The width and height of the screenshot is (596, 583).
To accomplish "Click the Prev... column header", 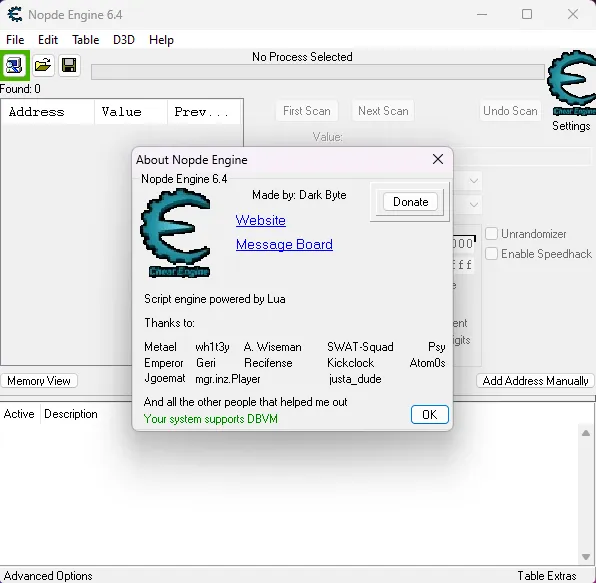I will [204, 112].
